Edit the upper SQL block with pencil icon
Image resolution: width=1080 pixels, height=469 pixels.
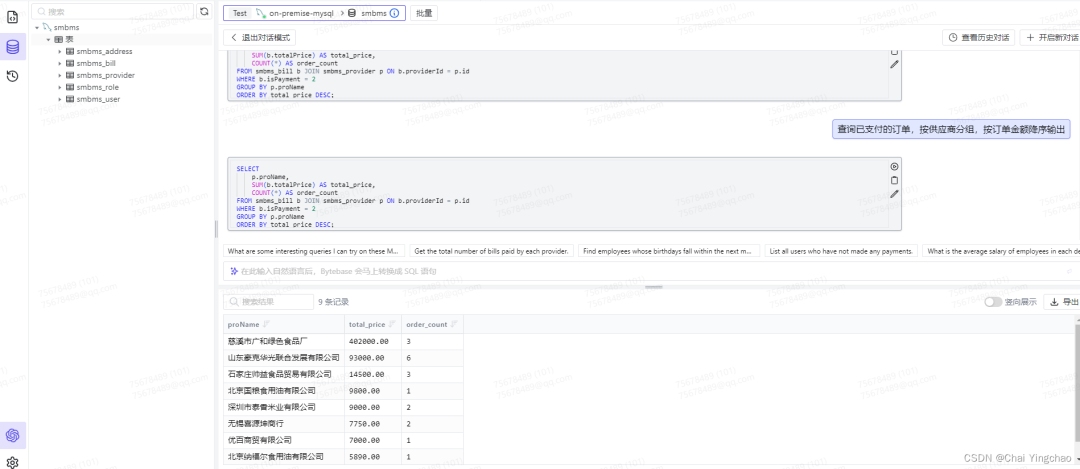(x=894, y=64)
